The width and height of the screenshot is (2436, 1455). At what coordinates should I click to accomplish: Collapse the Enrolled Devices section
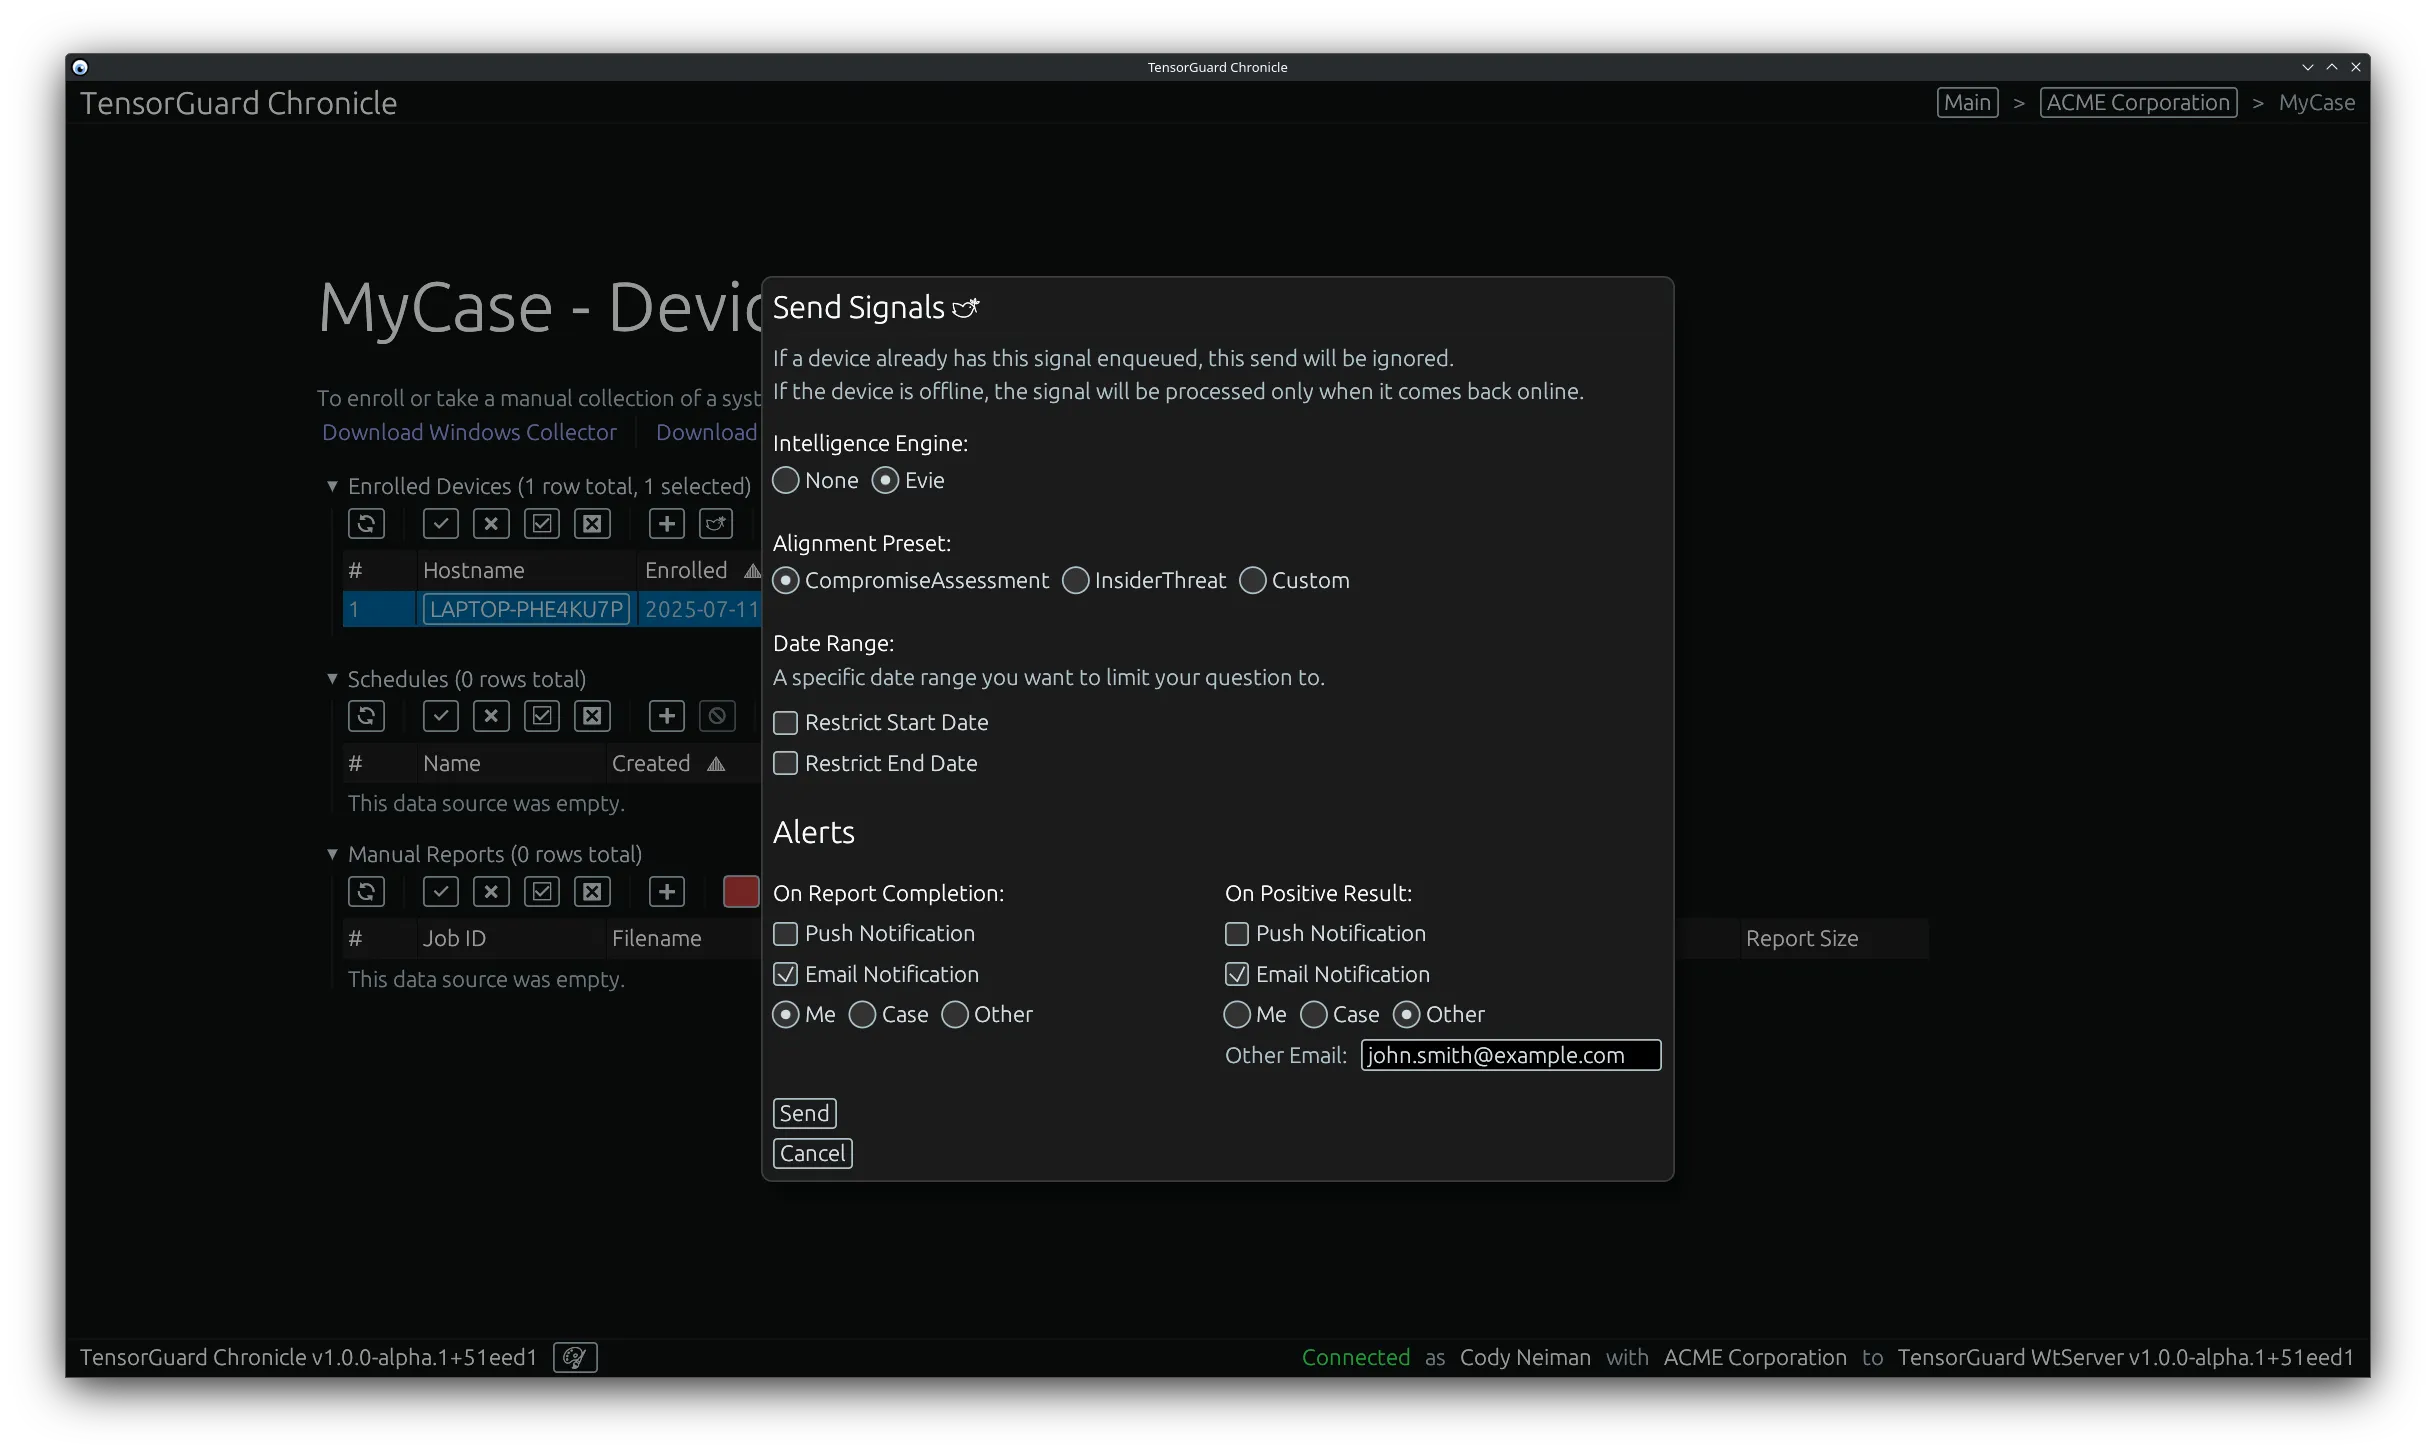[333, 486]
